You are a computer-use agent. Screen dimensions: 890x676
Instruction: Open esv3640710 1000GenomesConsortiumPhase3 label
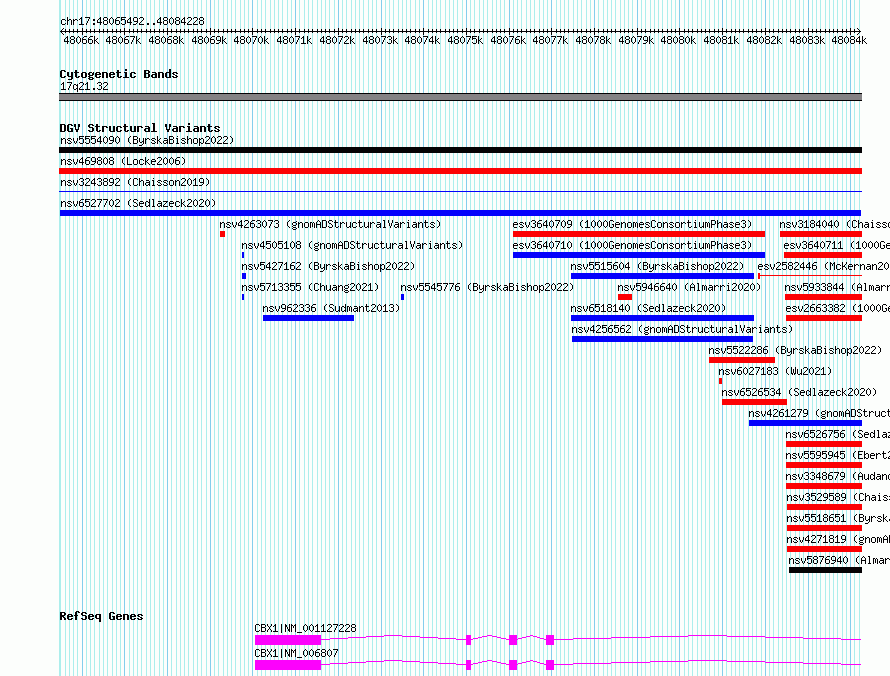coord(632,245)
